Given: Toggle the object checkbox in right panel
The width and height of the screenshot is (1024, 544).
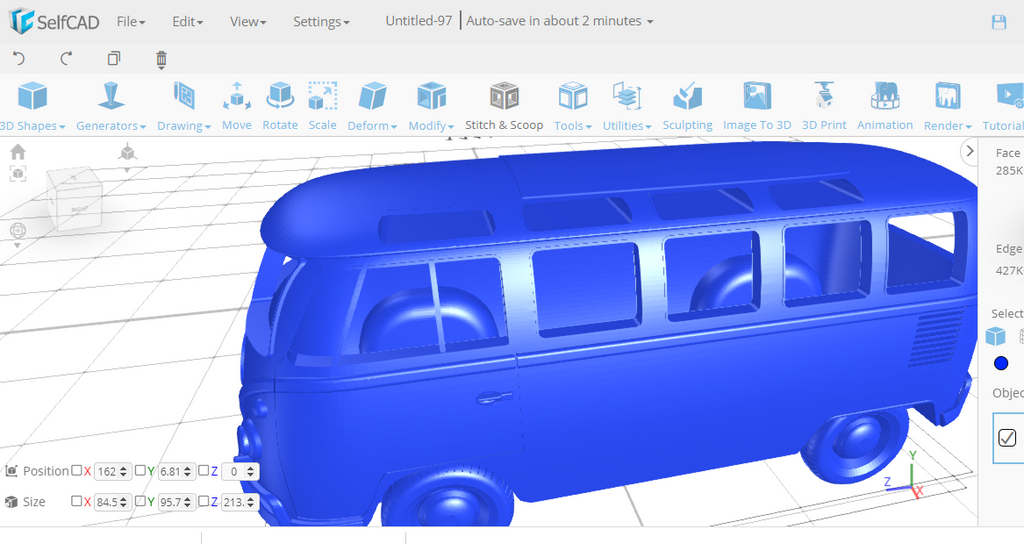Looking at the screenshot, I should pyautogui.click(x=1007, y=438).
